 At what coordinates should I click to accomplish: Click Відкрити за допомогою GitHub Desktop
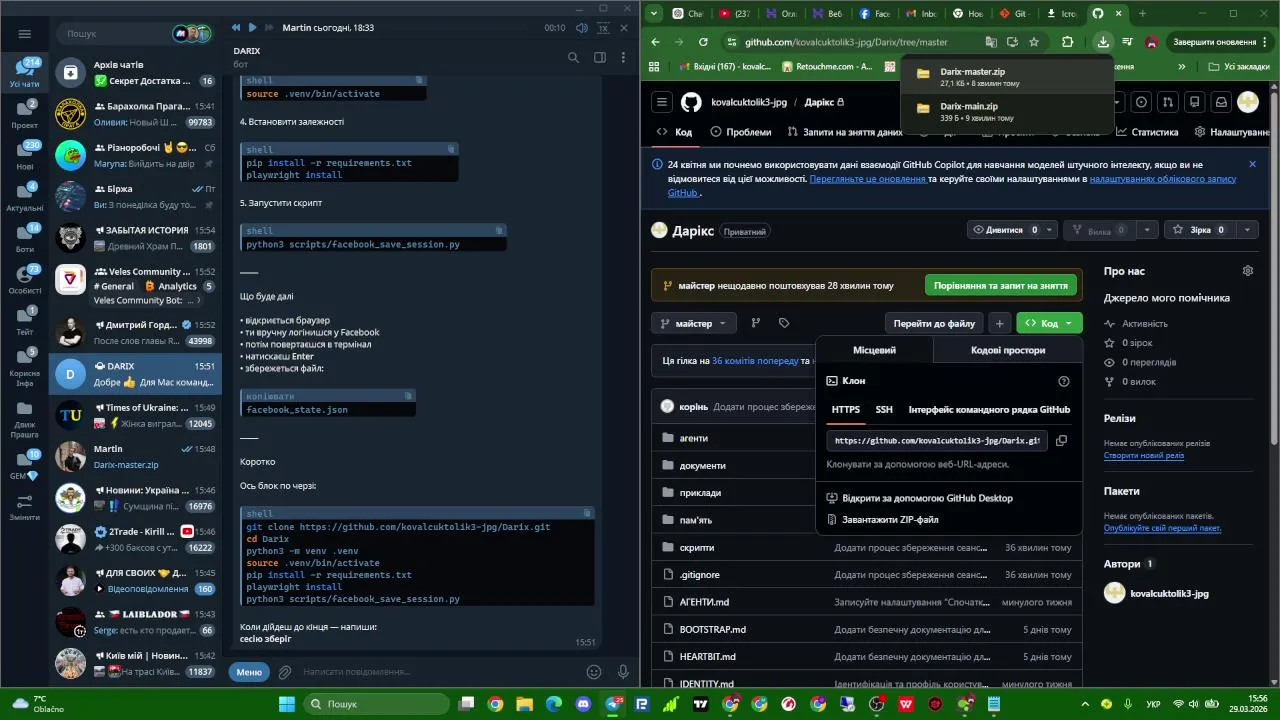click(x=927, y=498)
